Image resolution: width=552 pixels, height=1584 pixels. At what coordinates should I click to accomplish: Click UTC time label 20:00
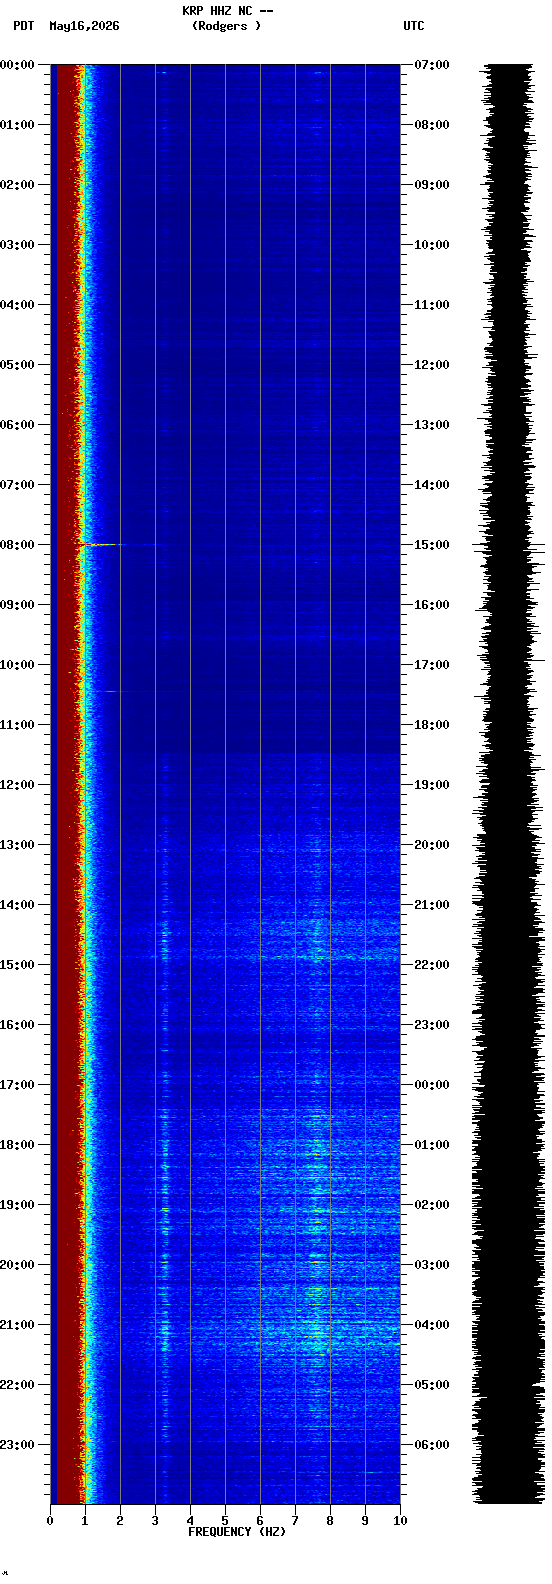[x=432, y=845]
